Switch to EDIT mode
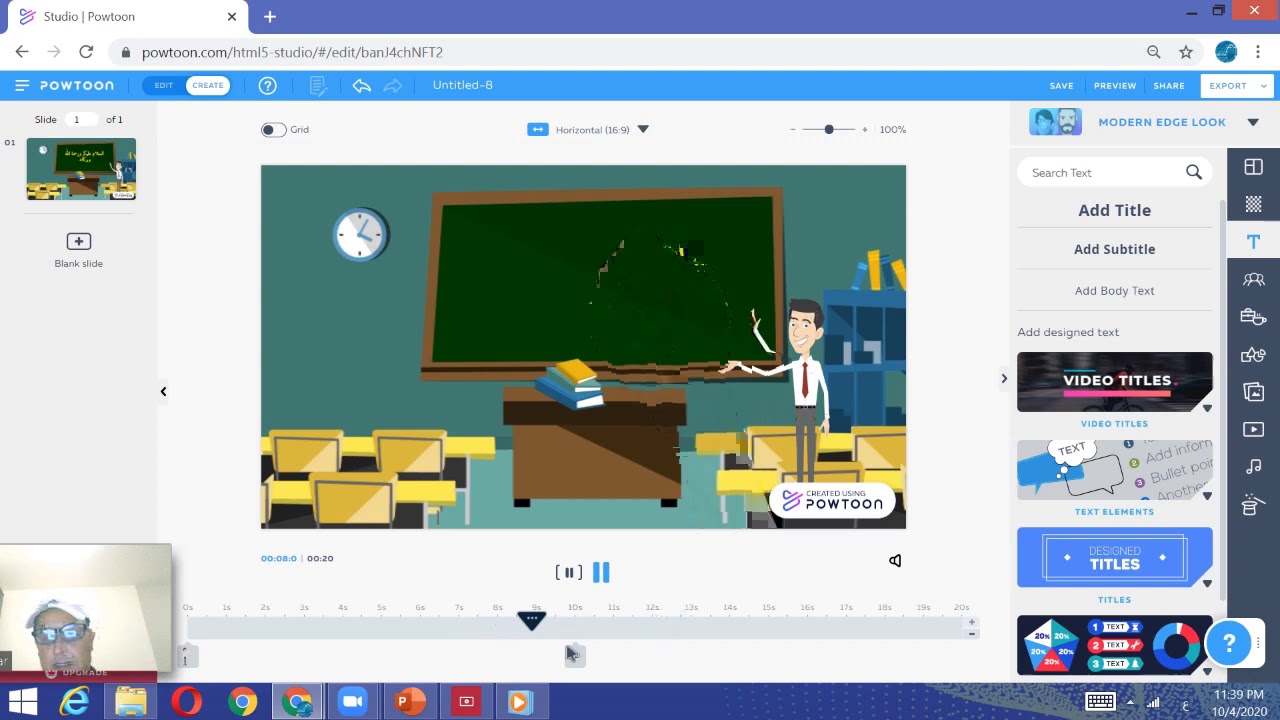This screenshot has height=720, width=1280. pos(163,85)
